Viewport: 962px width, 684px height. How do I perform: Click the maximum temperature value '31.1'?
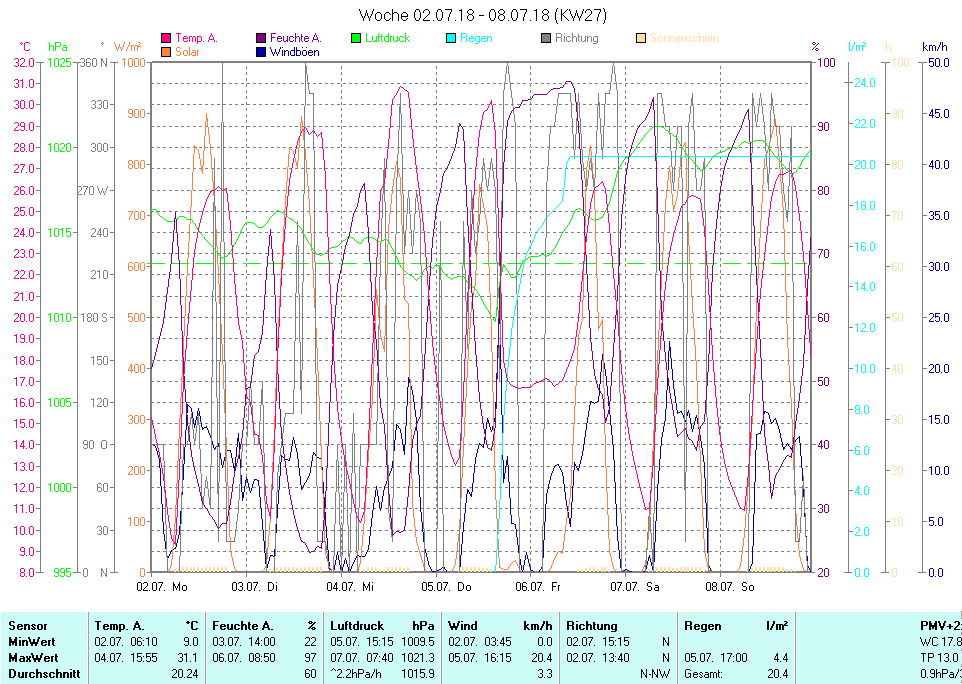coord(188,658)
